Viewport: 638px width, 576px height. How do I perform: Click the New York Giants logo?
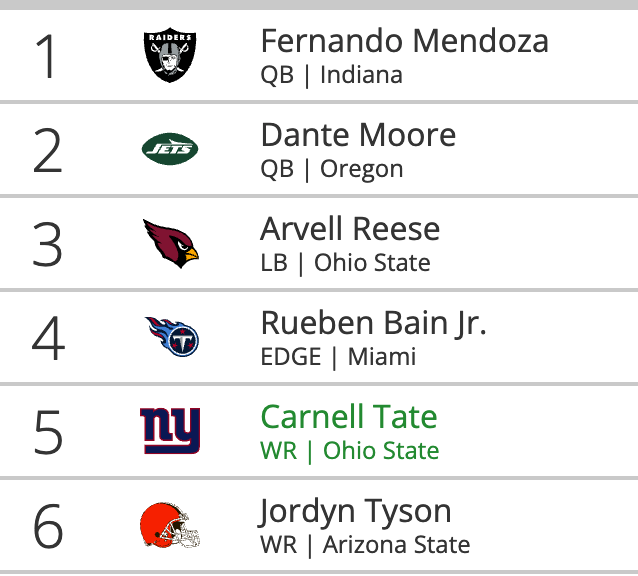(x=170, y=430)
